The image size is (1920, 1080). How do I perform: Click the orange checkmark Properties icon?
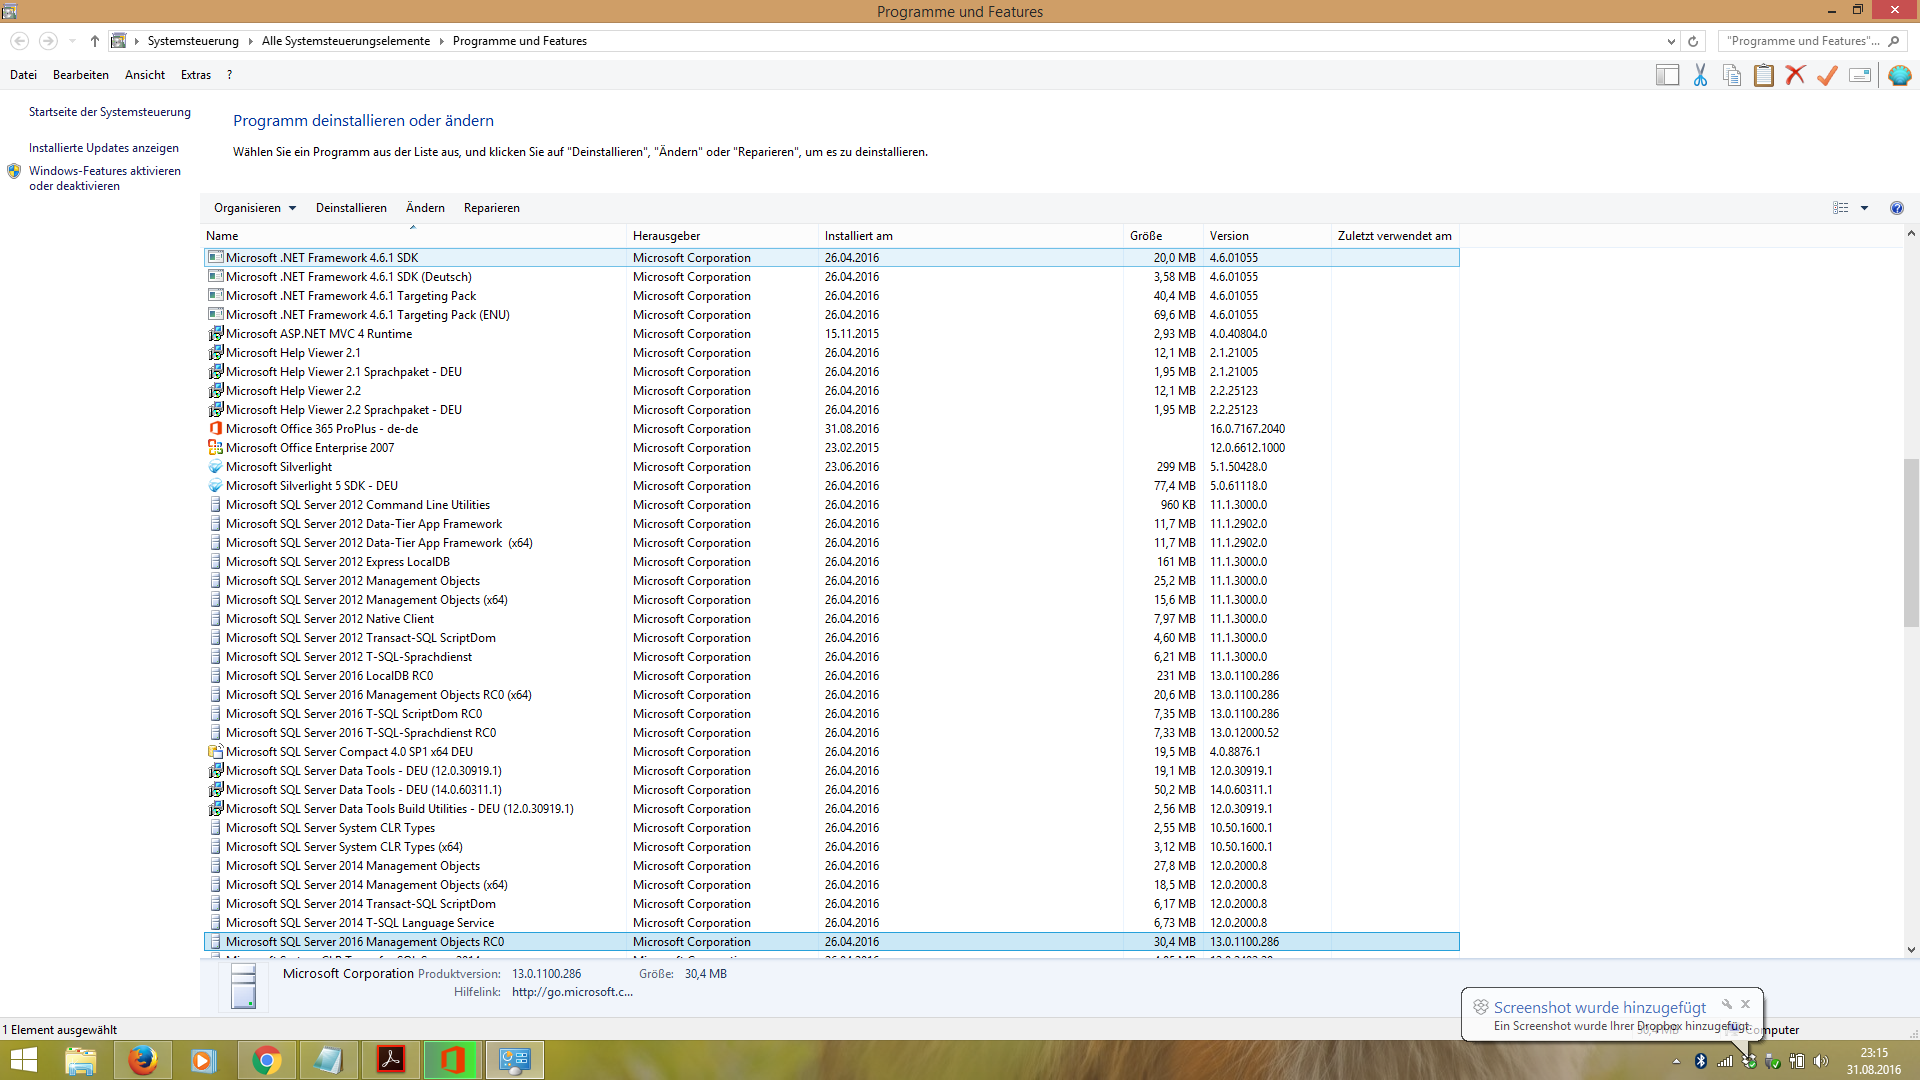(x=1828, y=75)
